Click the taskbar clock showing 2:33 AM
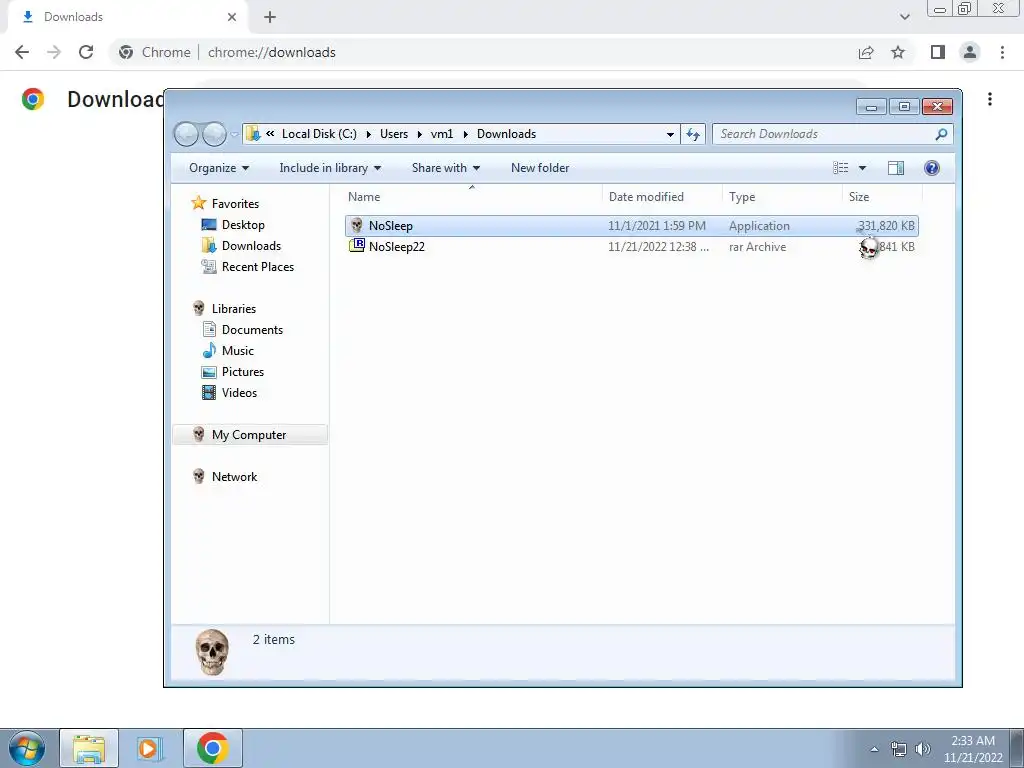 [973, 749]
